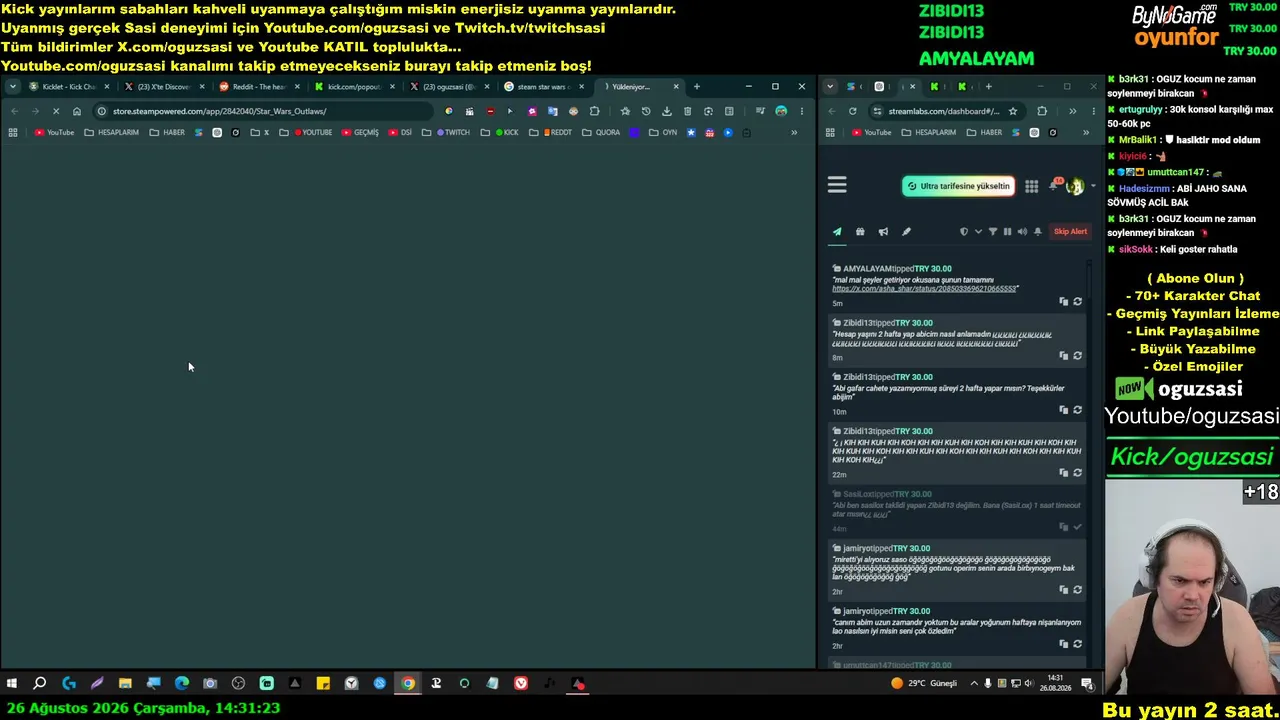Open the Windows Start menu
Viewport: 1280px width, 720px height.
(12, 684)
